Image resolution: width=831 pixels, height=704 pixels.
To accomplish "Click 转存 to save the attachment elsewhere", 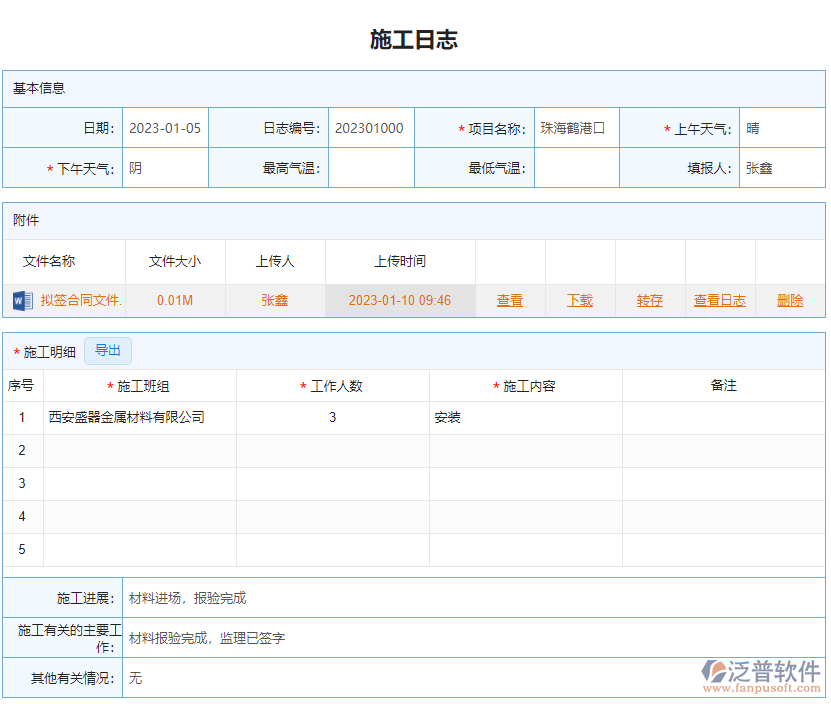I will click(649, 300).
